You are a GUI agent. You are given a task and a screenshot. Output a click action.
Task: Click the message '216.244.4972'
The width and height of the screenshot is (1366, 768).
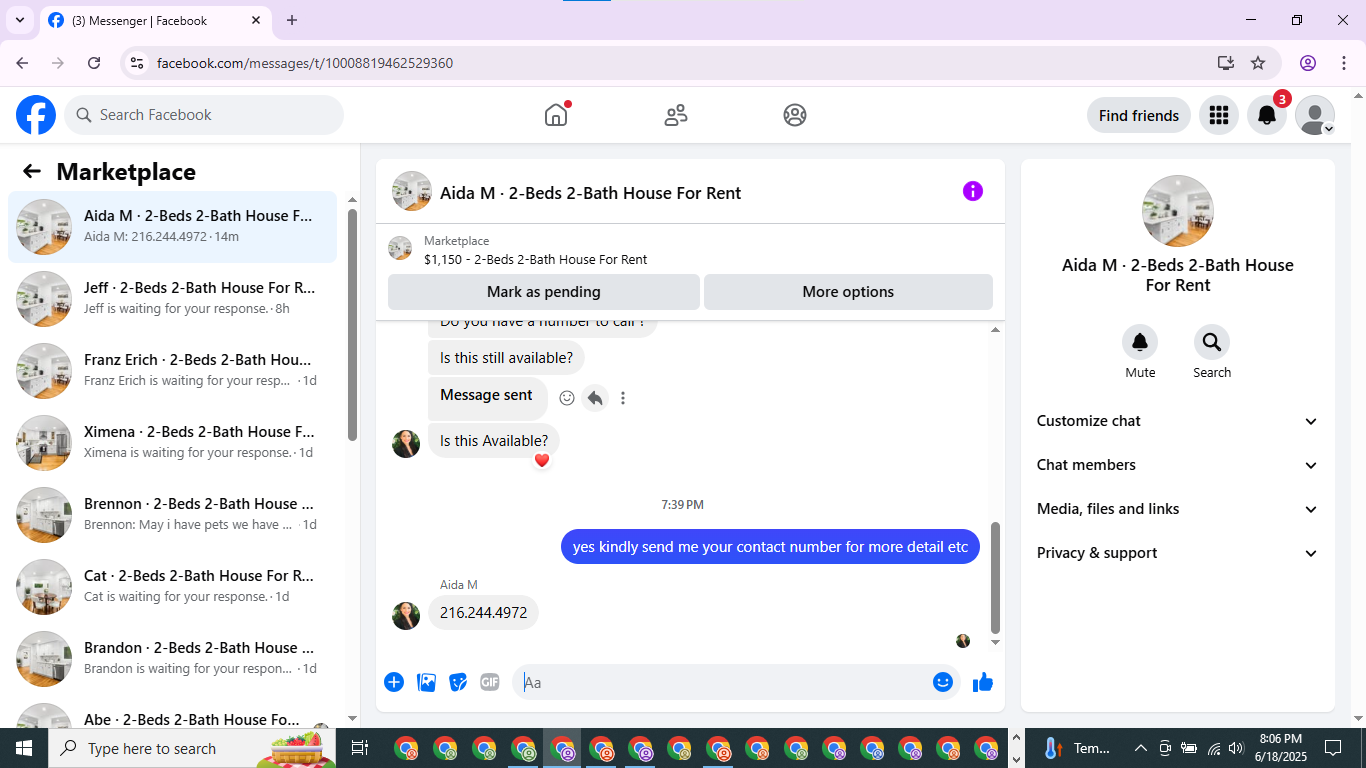(483, 612)
